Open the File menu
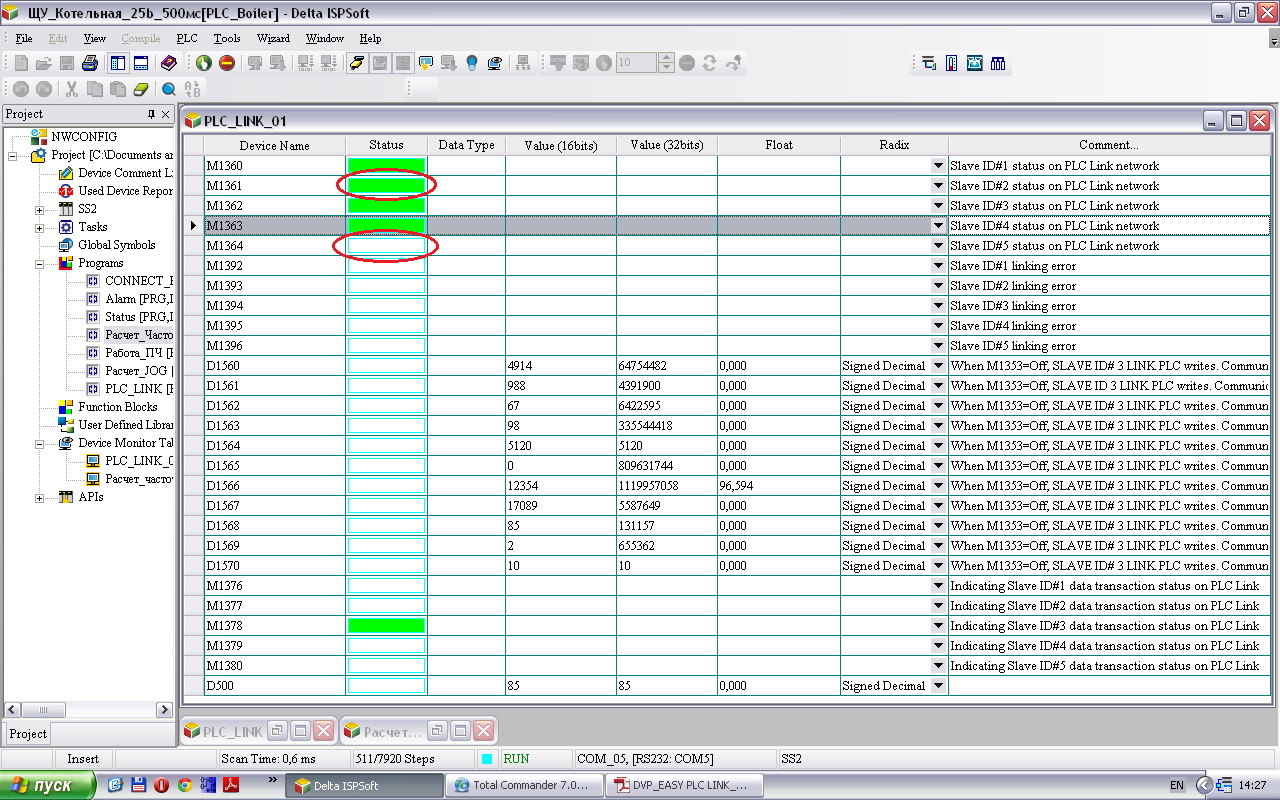The image size is (1280, 800). pos(24,38)
